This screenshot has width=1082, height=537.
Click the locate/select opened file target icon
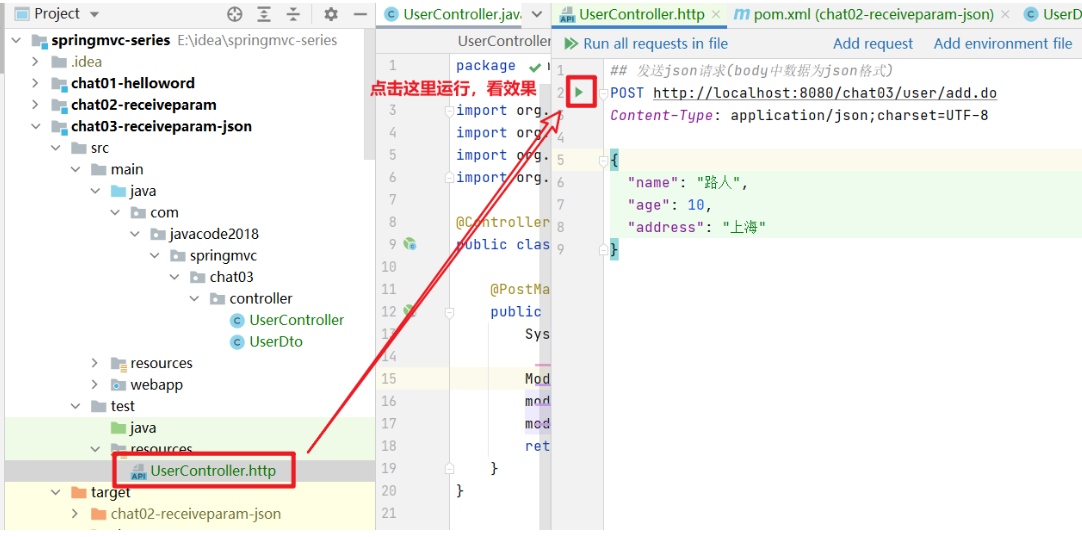click(x=235, y=14)
